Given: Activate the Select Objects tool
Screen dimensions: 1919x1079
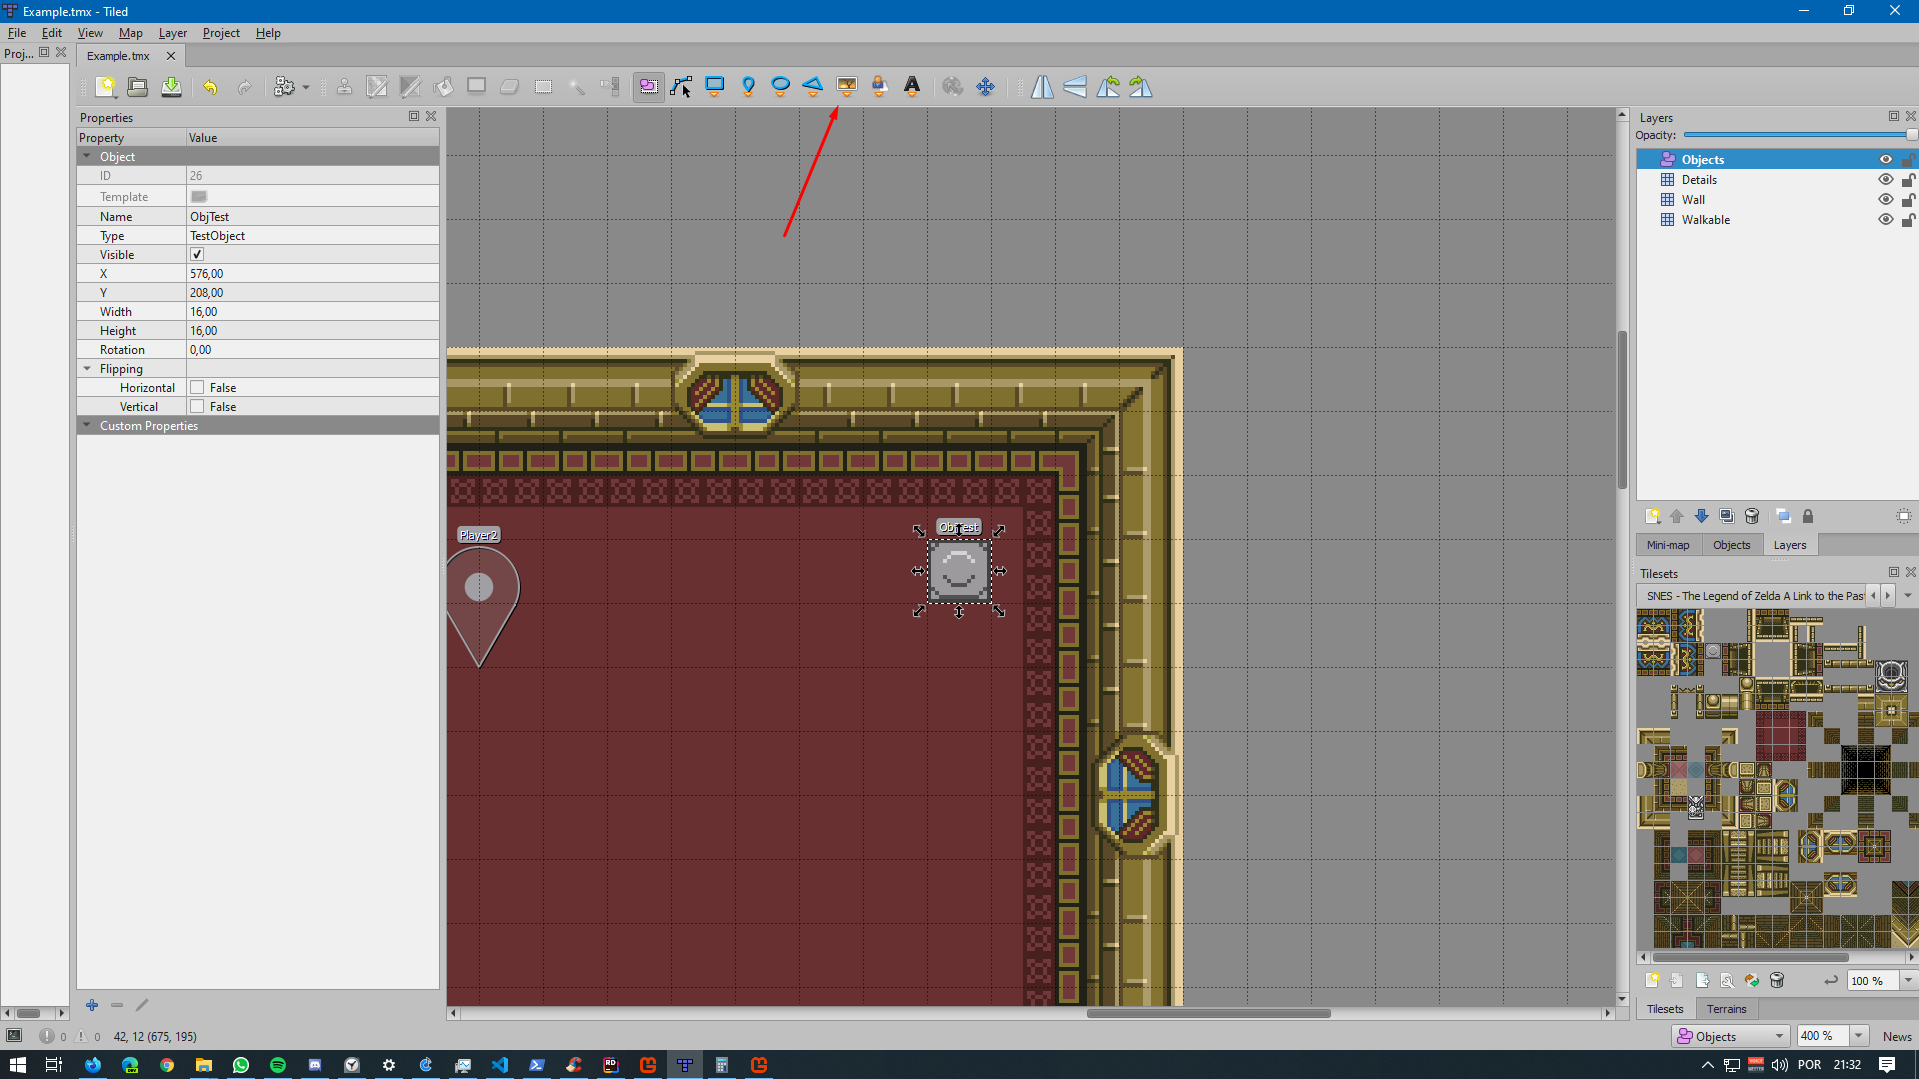Looking at the screenshot, I should coord(648,87).
